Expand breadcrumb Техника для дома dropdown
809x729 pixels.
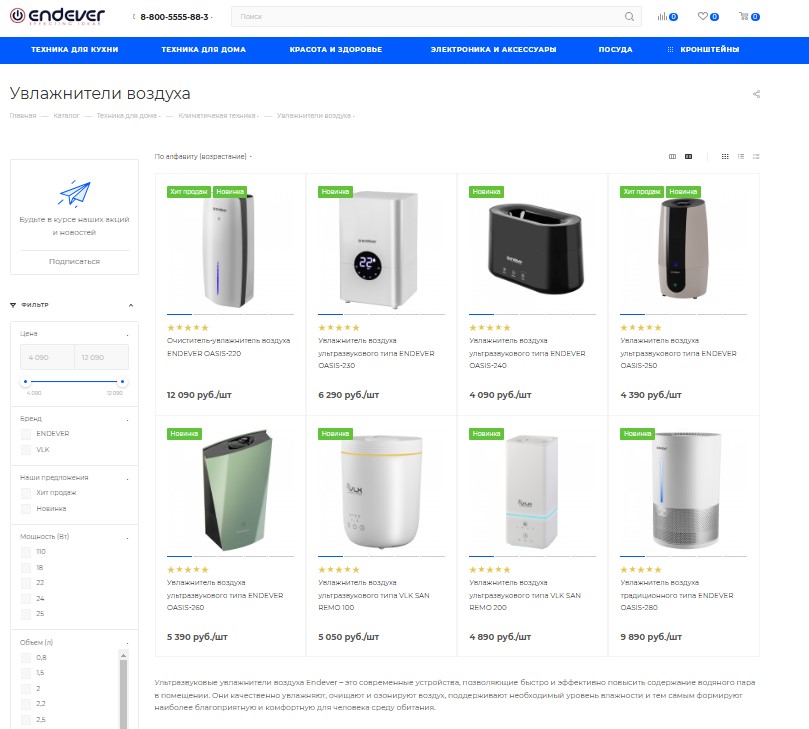point(160,116)
